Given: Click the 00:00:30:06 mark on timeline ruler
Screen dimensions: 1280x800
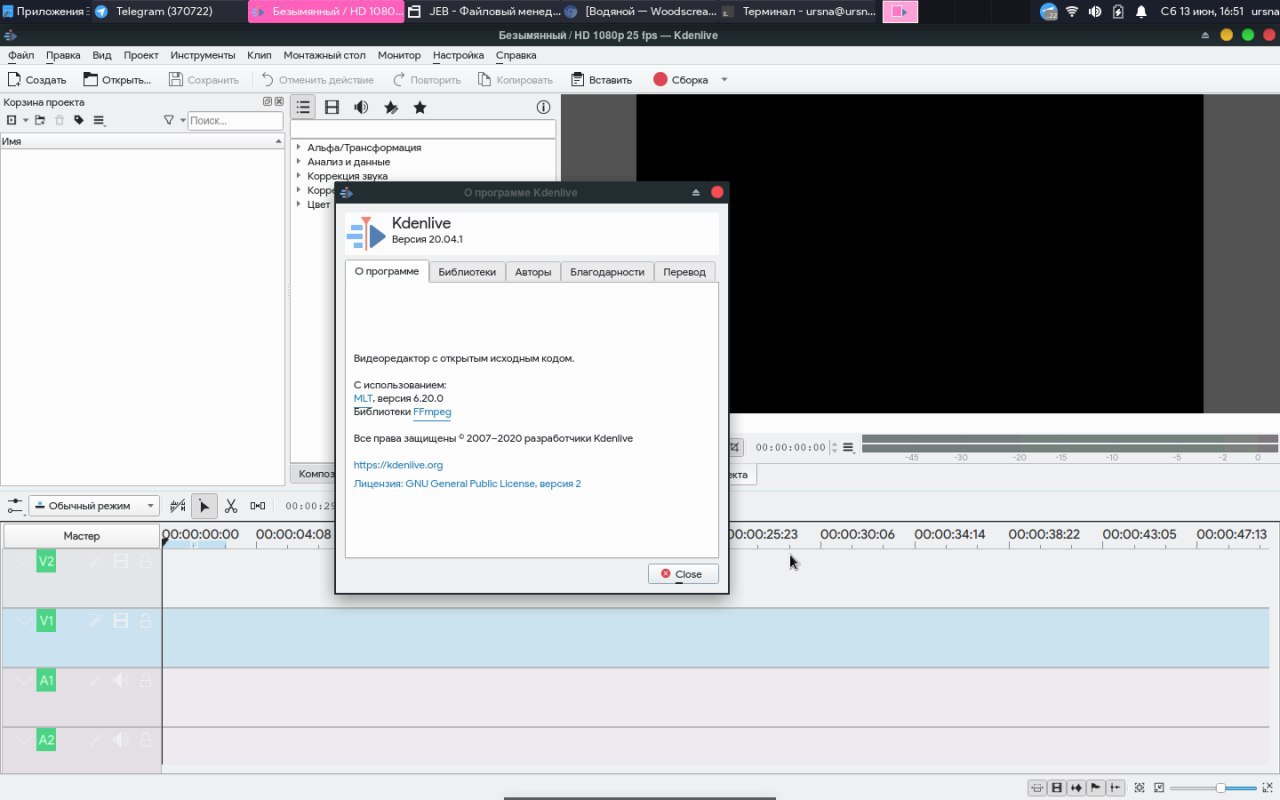Looking at the screenshot, I should [x=857, y=535].
